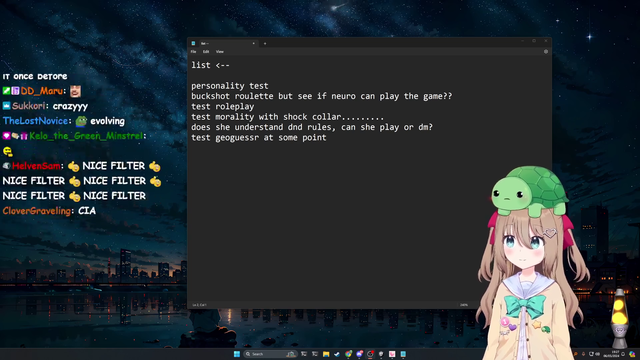Click the "test geoguessr at some point" line

(x=259, y=138)
